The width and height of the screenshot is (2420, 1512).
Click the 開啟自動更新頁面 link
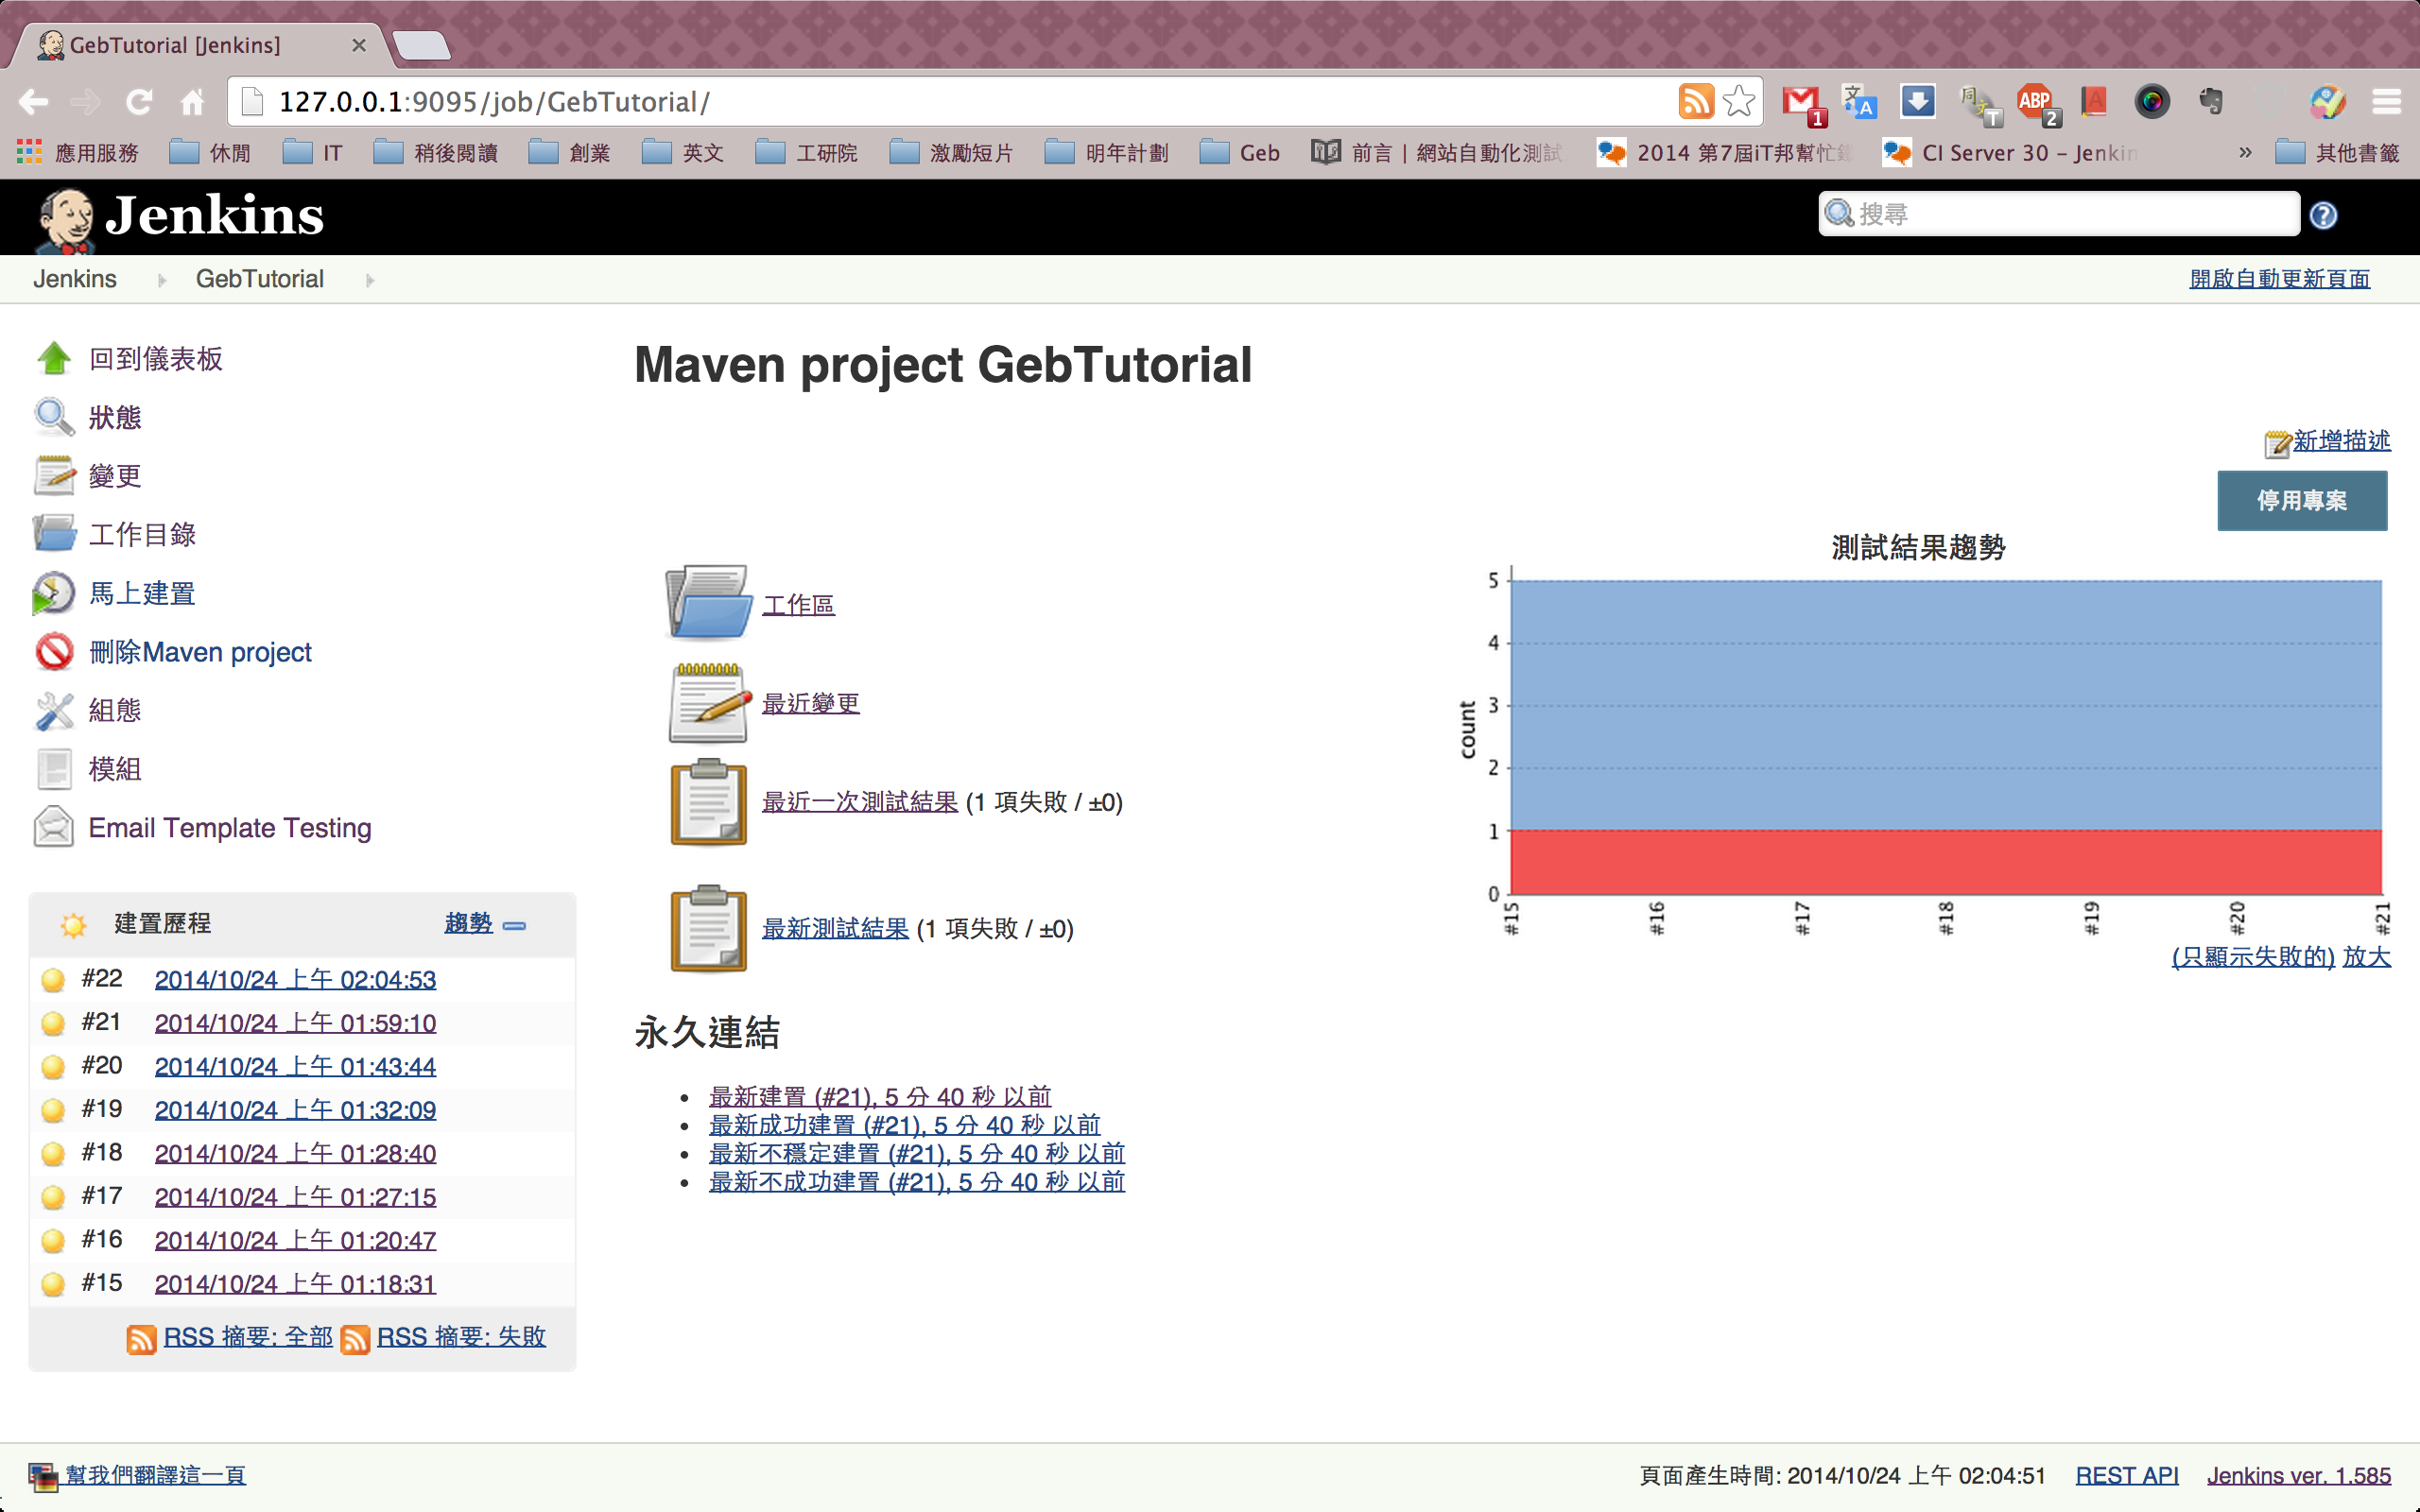click(2279, 279)
